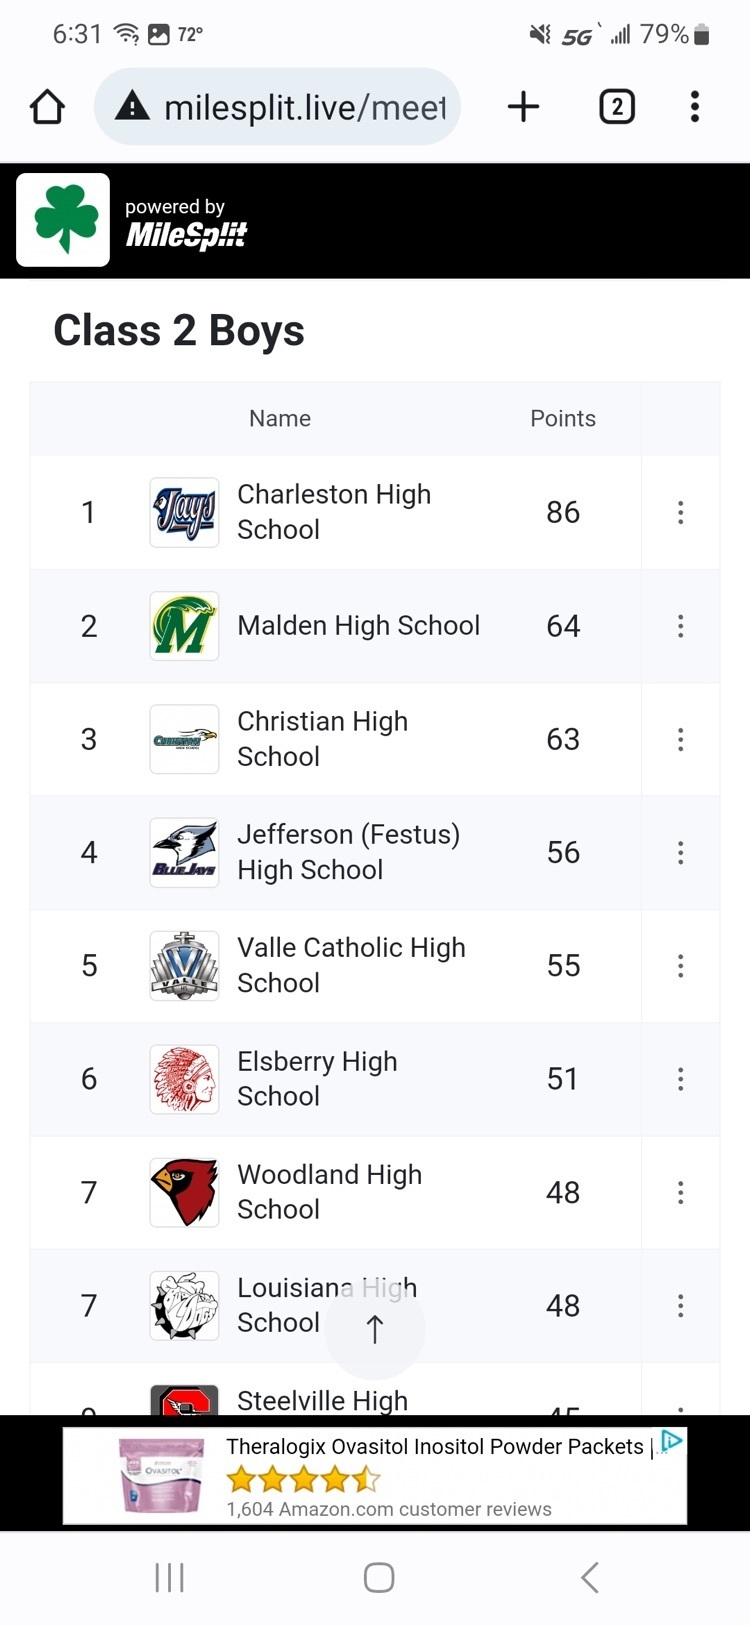Expand options for Charleston High School row

[x=681, y=513]
